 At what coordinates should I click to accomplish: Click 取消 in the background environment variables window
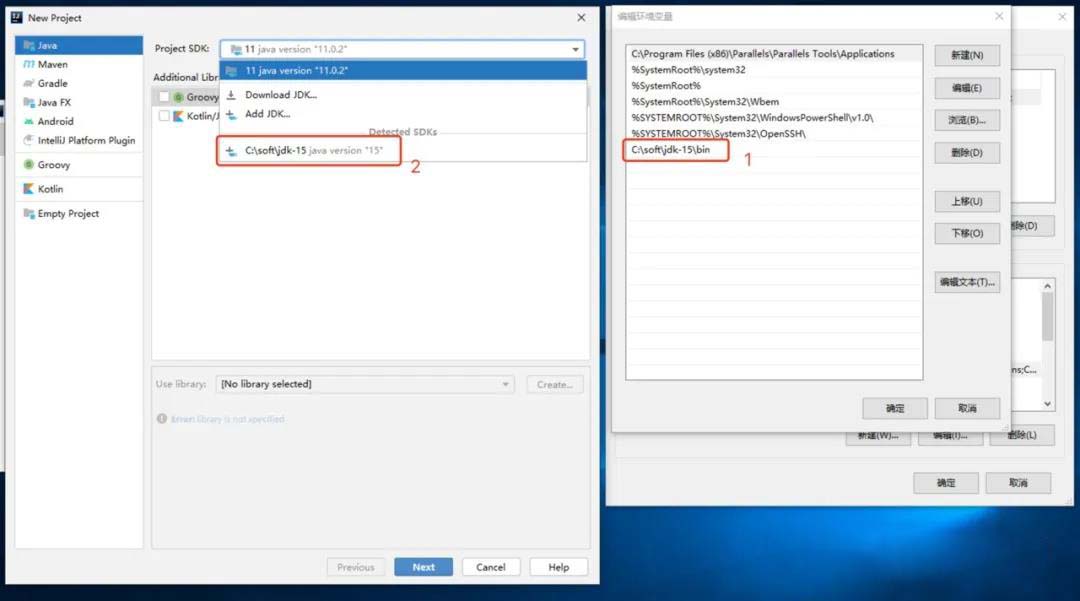[1018, 483]
